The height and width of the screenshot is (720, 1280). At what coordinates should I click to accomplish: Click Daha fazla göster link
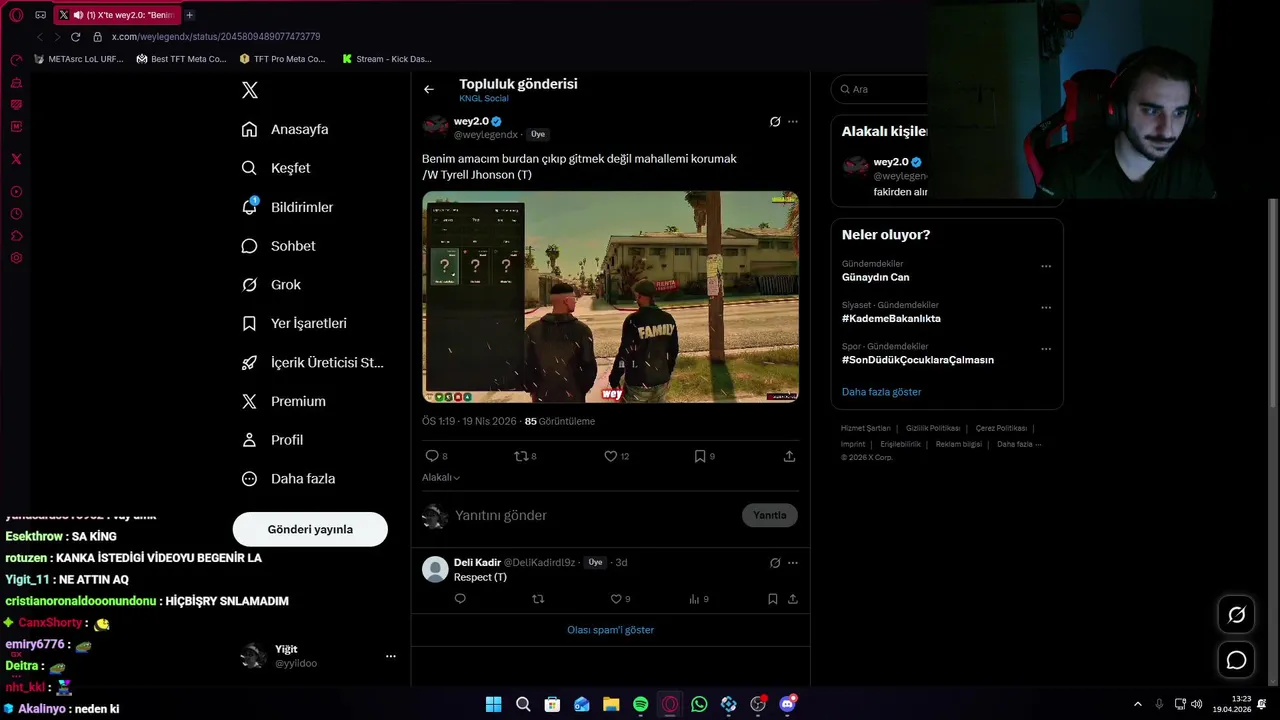[x=881, y=392]
